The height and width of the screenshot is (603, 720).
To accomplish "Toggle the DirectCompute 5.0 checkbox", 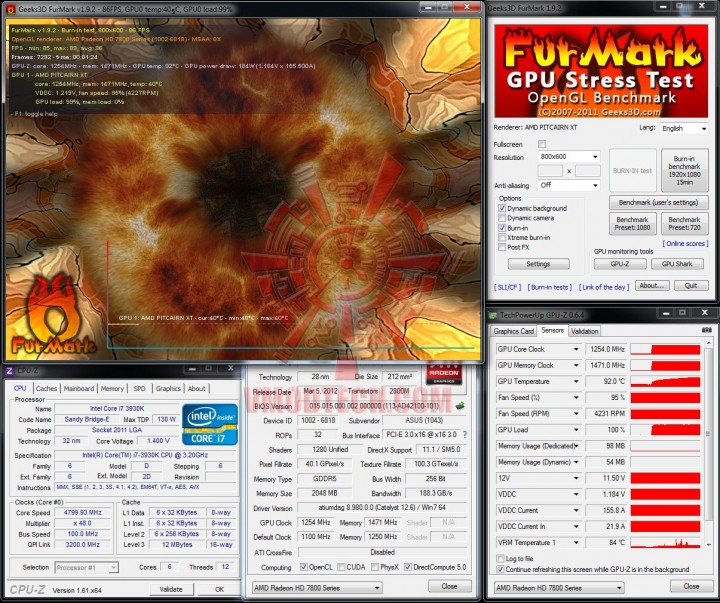I will point(408,567).
